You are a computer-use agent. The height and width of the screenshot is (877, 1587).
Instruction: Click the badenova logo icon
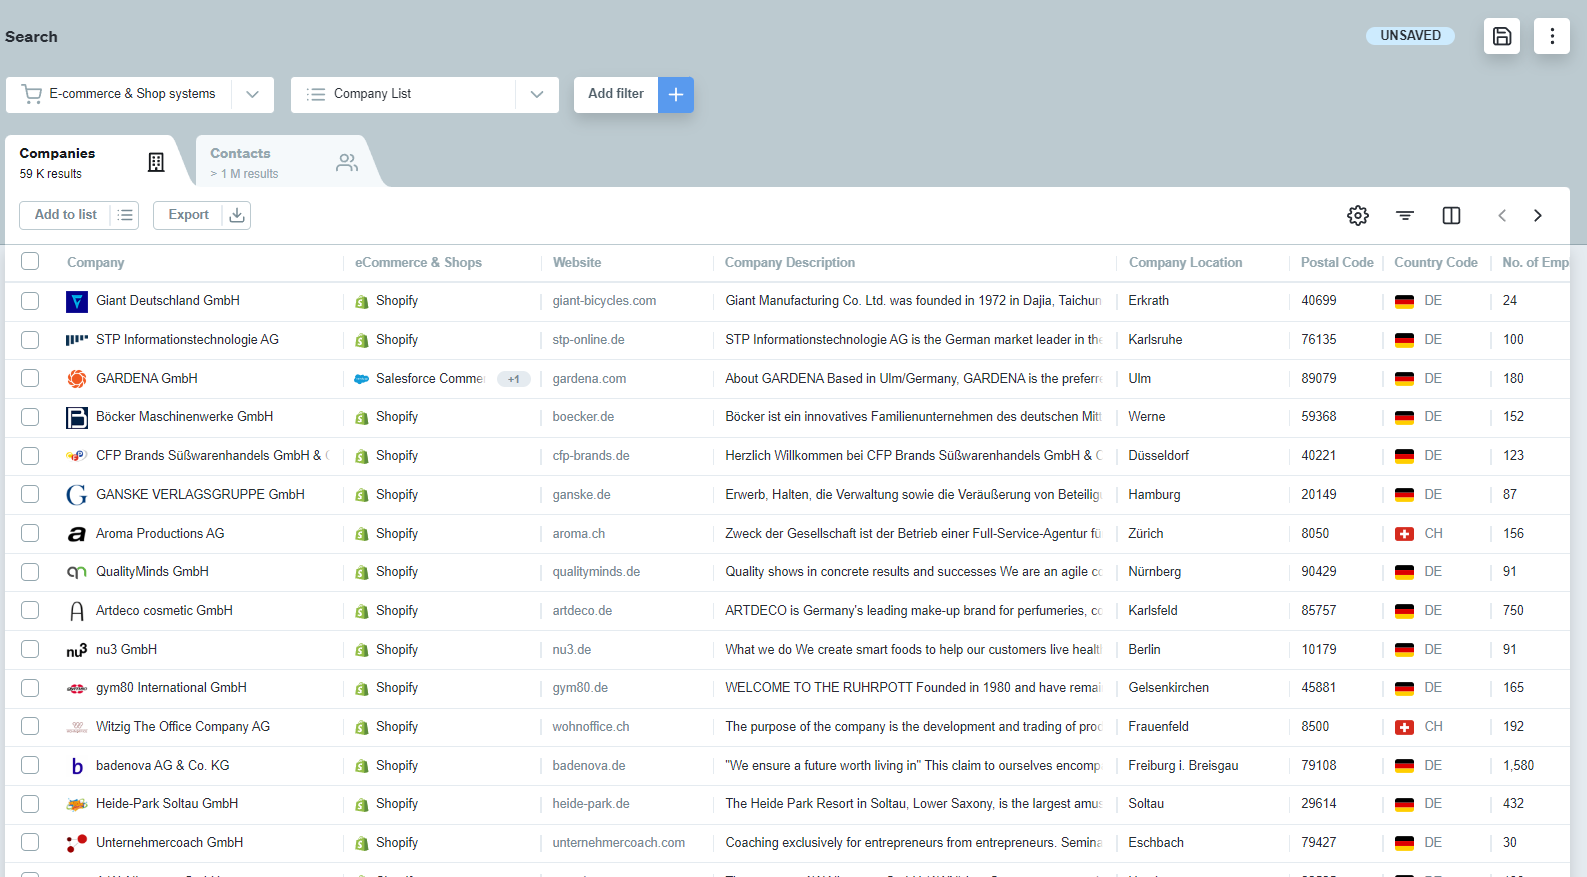pyautogui.click(x=77, y=766)
